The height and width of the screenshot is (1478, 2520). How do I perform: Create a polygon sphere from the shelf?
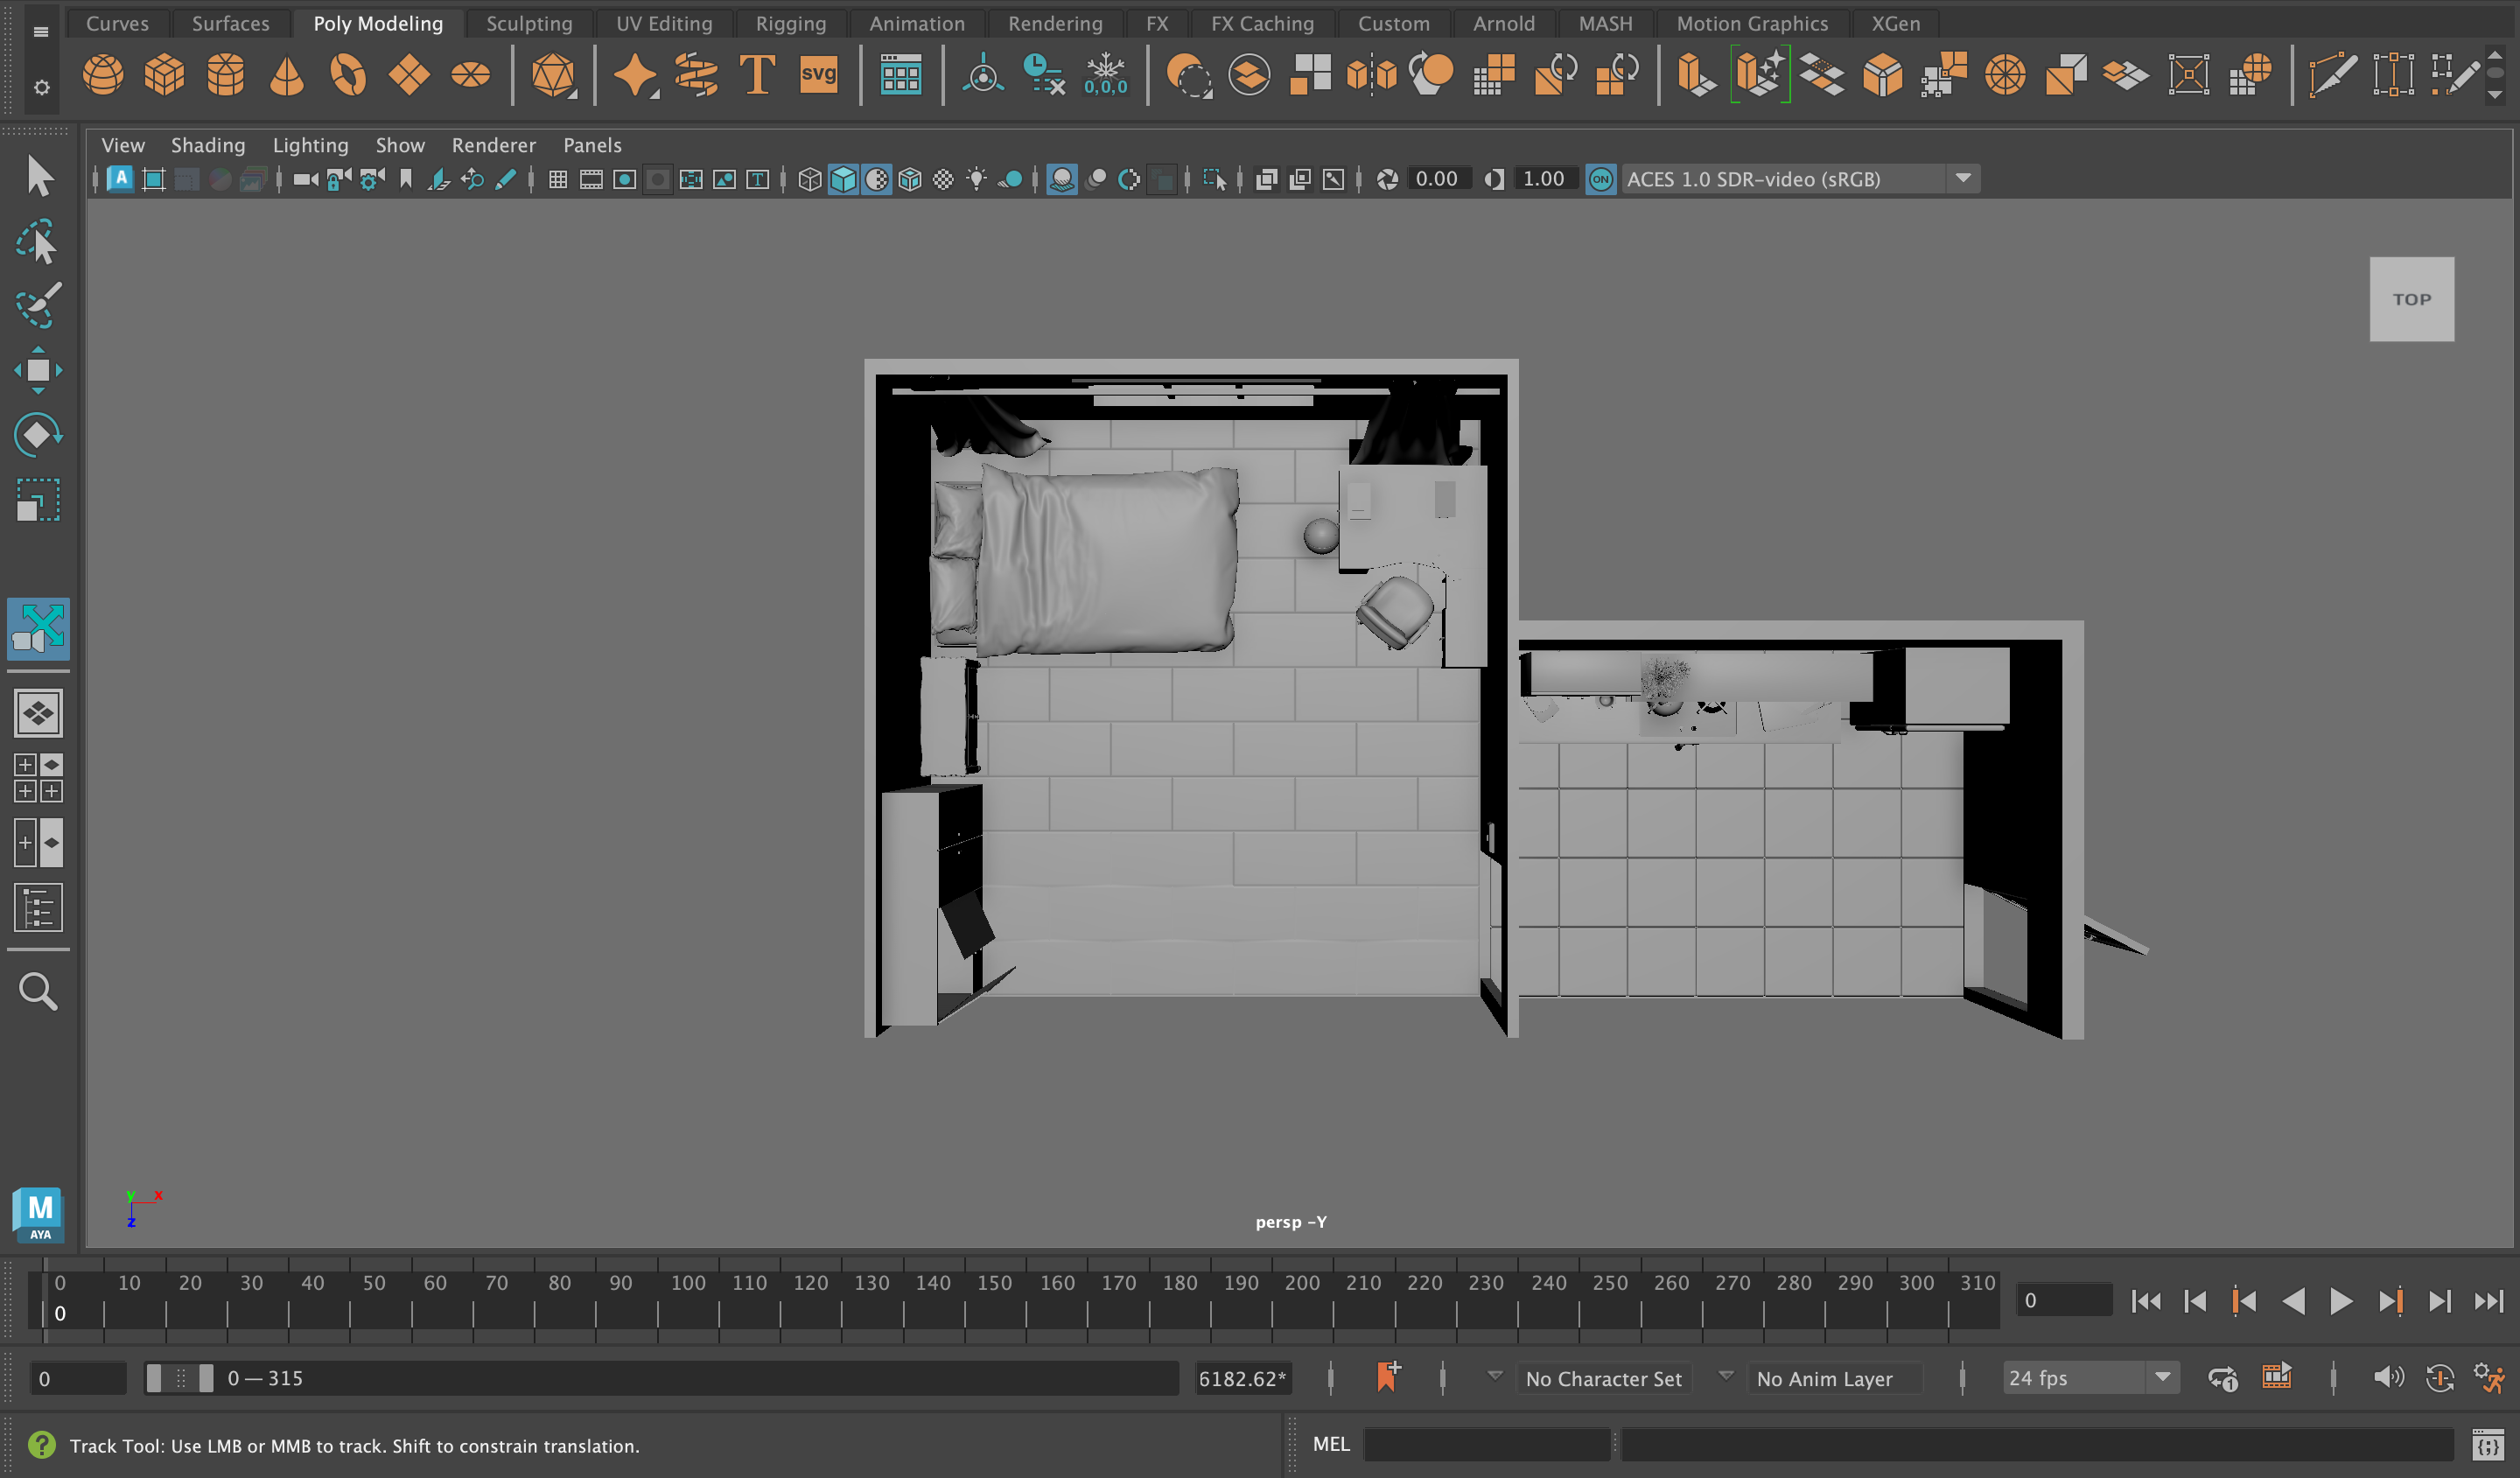(103, 75)
